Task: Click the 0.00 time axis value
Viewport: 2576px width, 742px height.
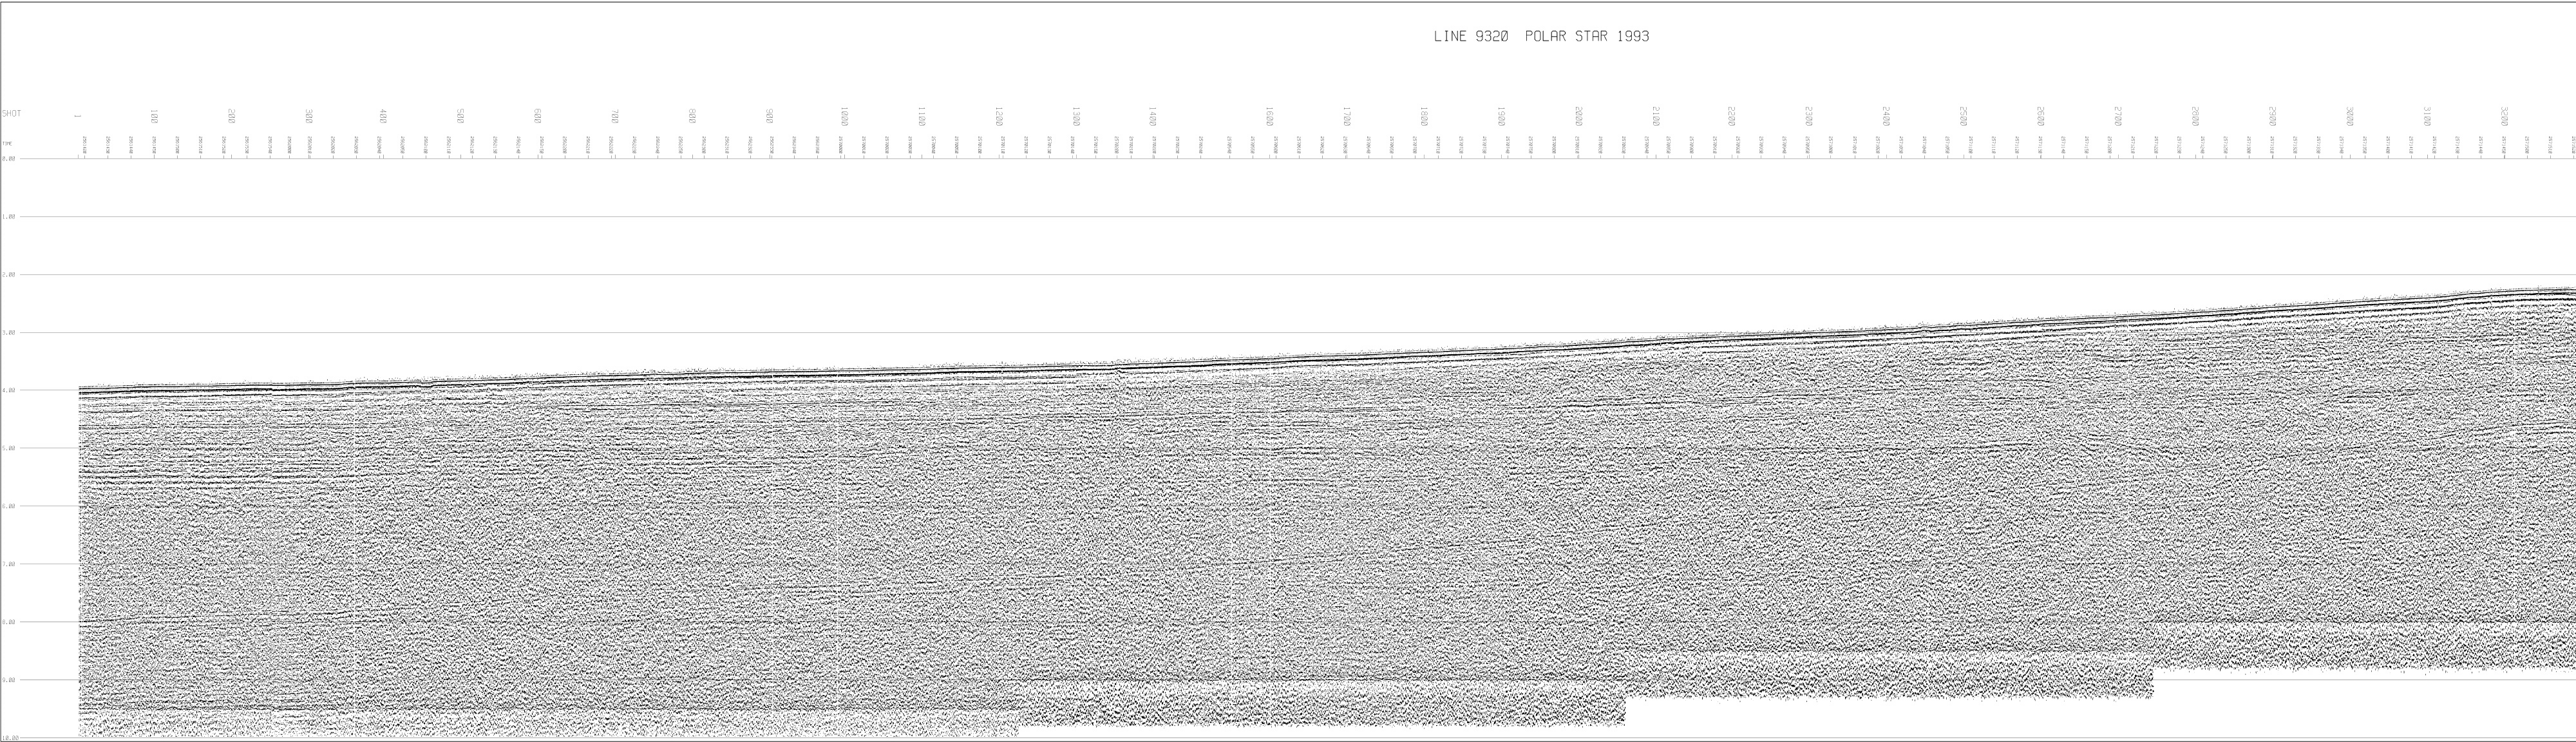Action: 9,159
